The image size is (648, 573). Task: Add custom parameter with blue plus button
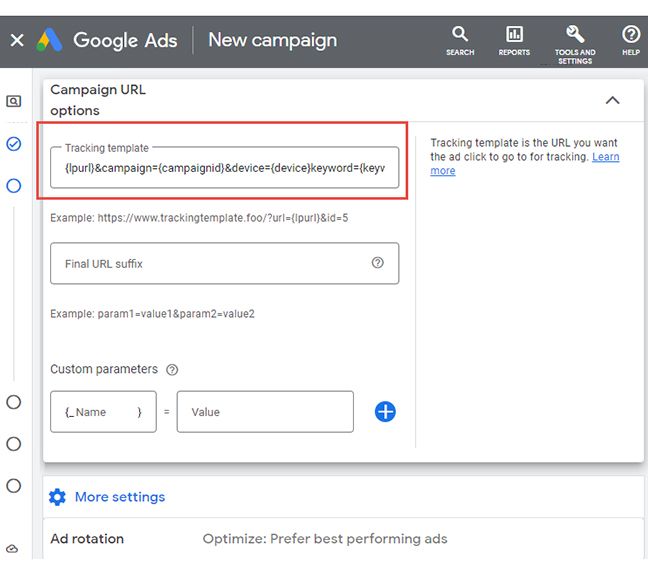(385, 411)
